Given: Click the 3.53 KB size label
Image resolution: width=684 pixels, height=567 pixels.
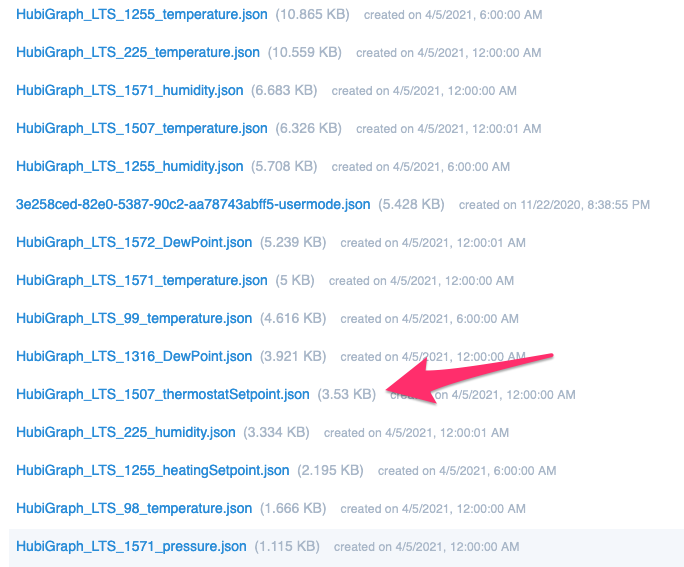Looking at the screenshot, I should coord(347,394).
